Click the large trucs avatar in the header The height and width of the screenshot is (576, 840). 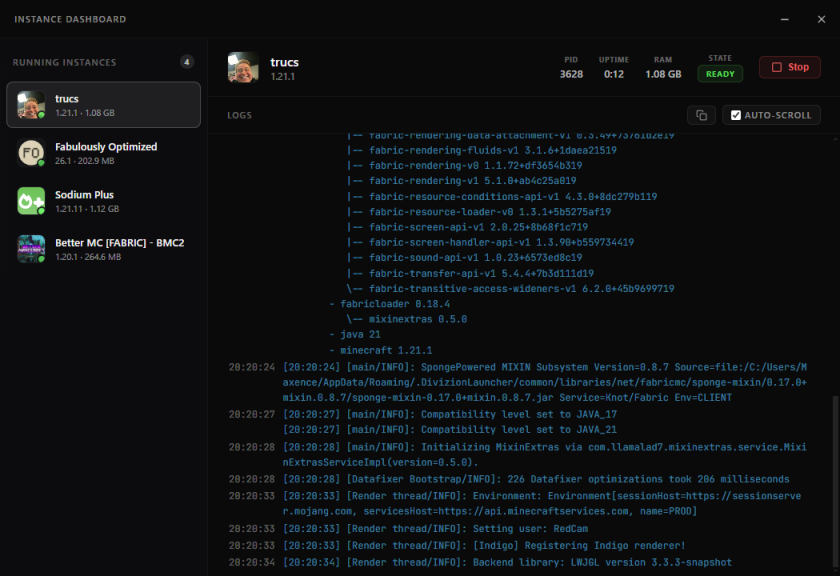point(243,67)
